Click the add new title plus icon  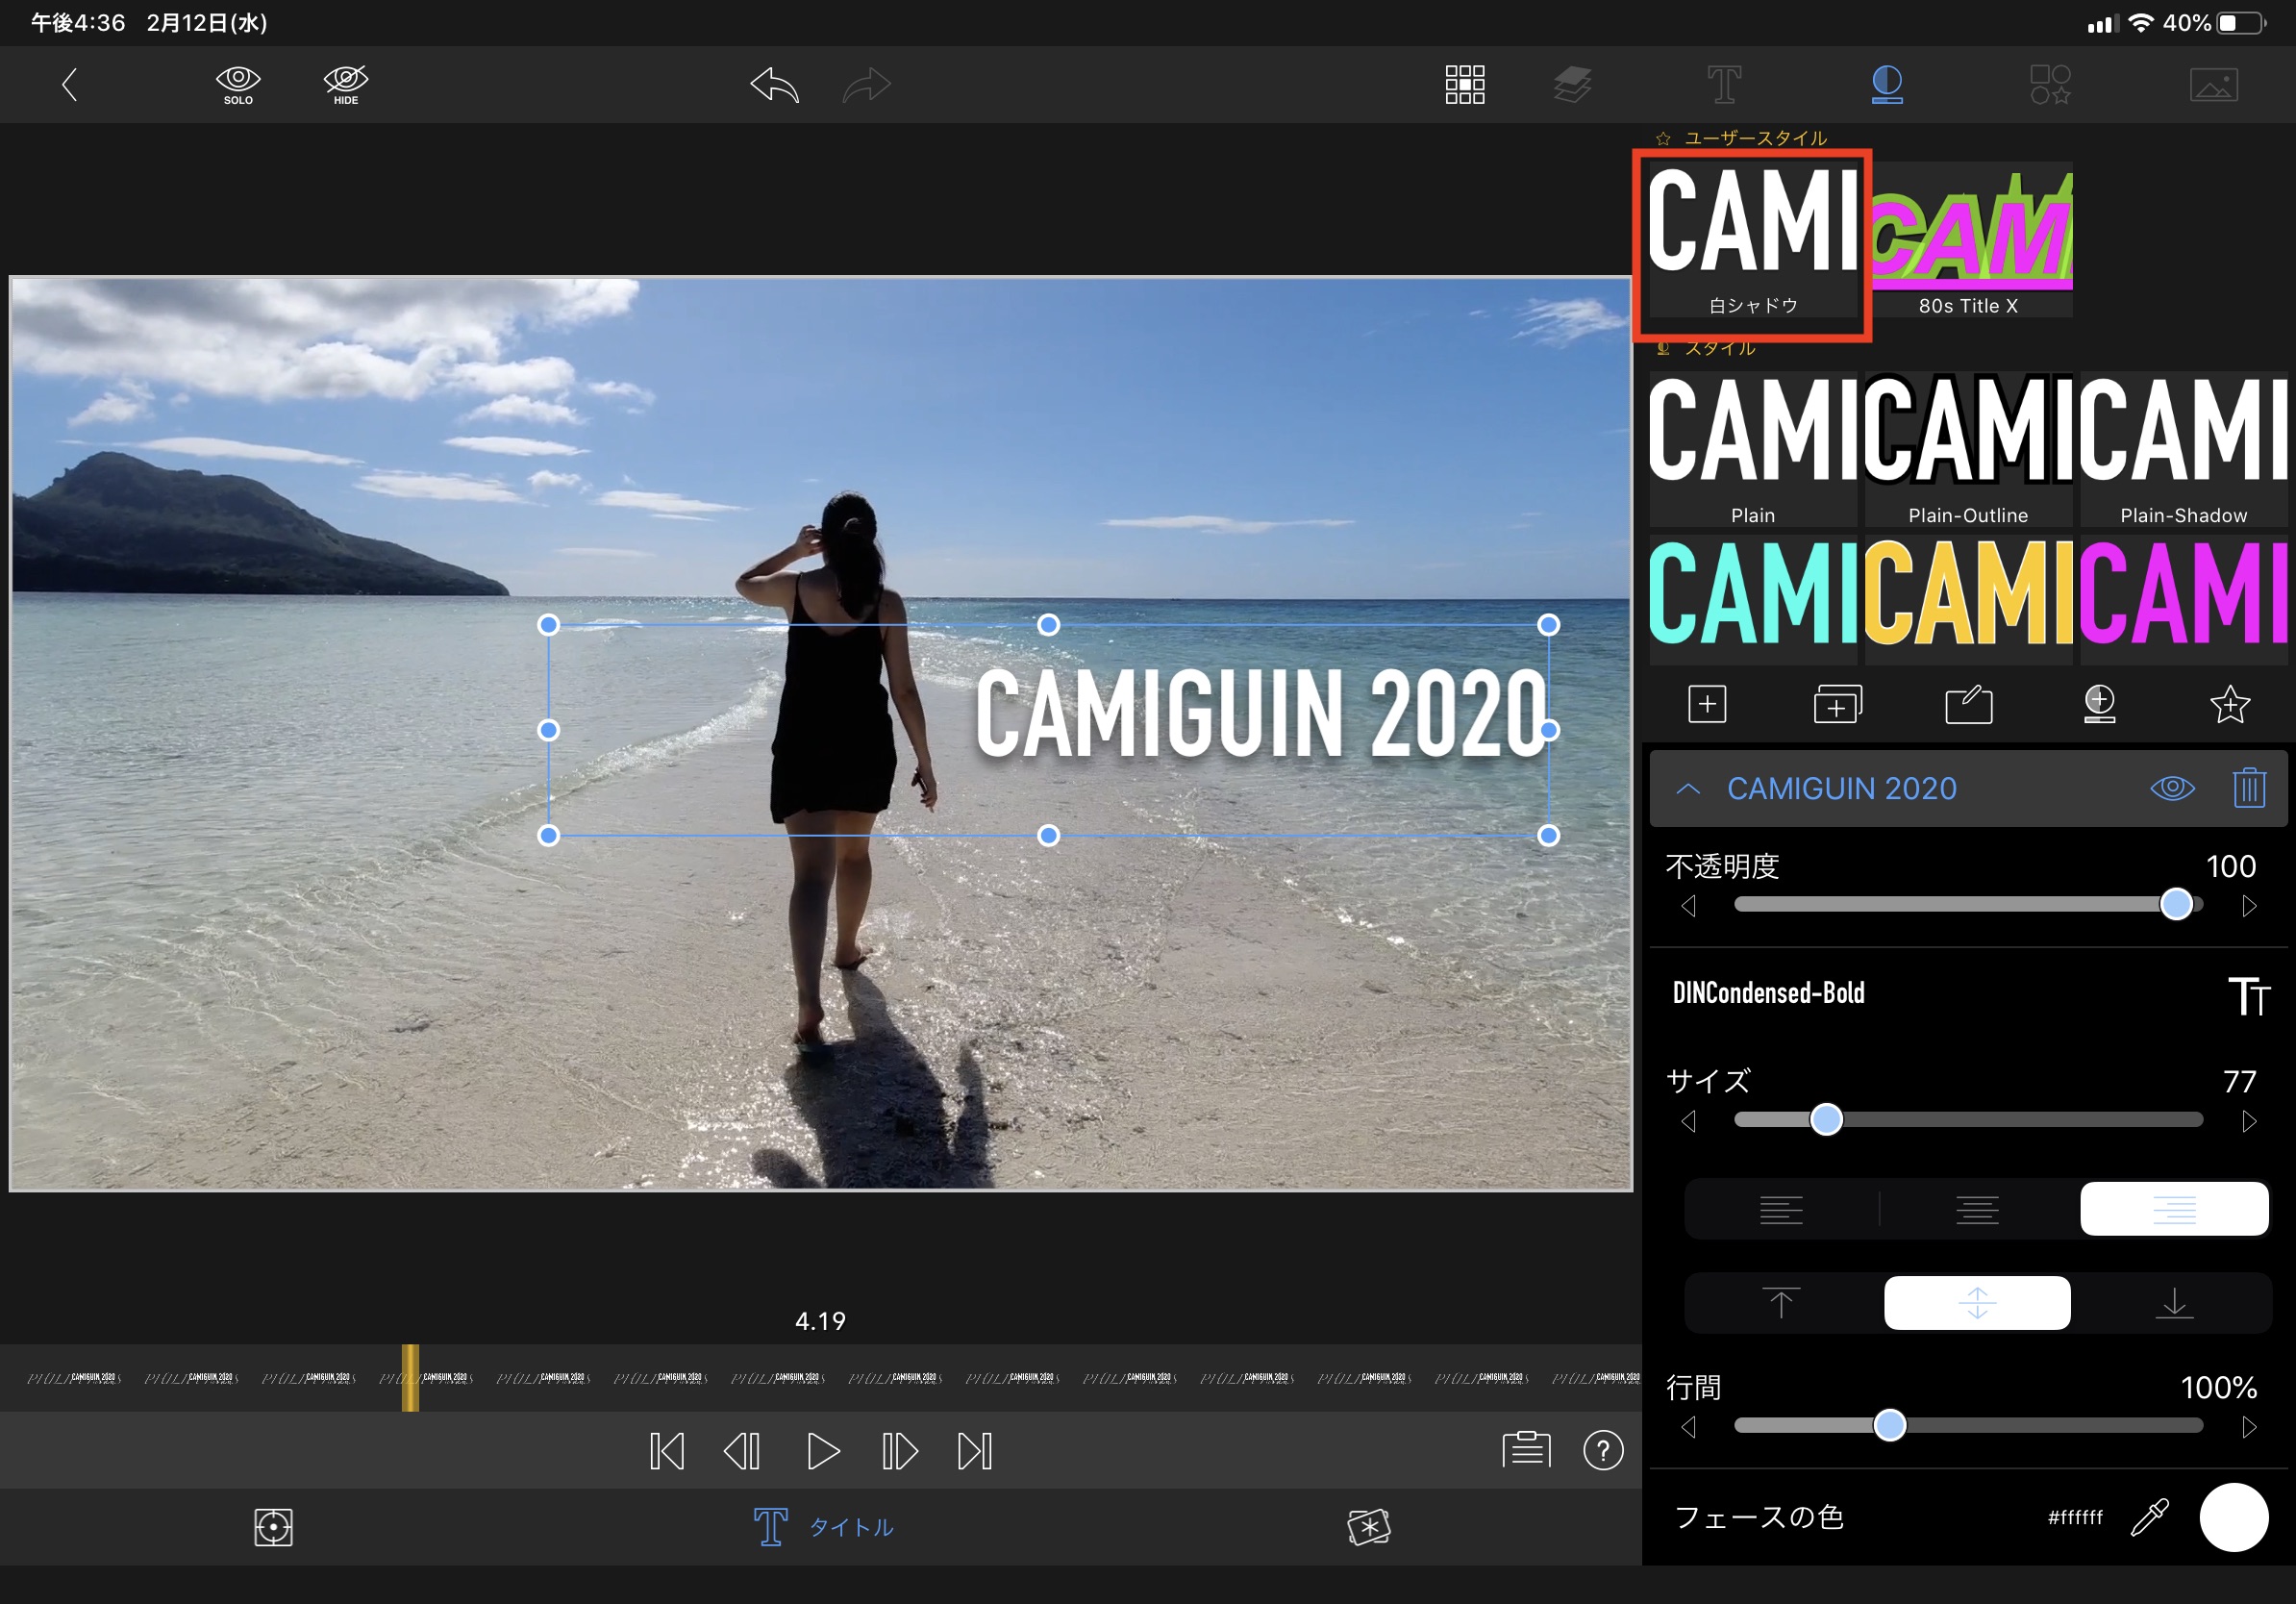[1707, 704]
